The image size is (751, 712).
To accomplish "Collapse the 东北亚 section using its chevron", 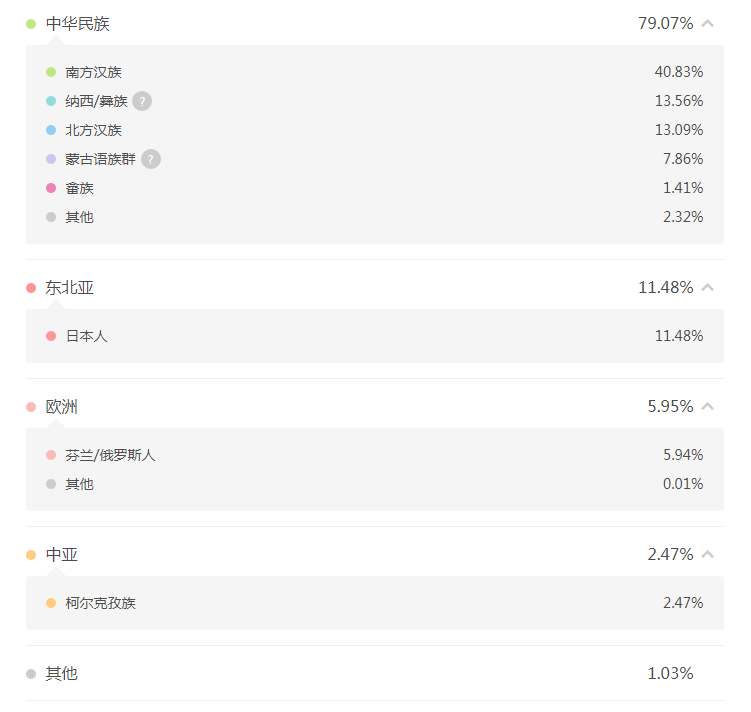I will tap(708, 287).
